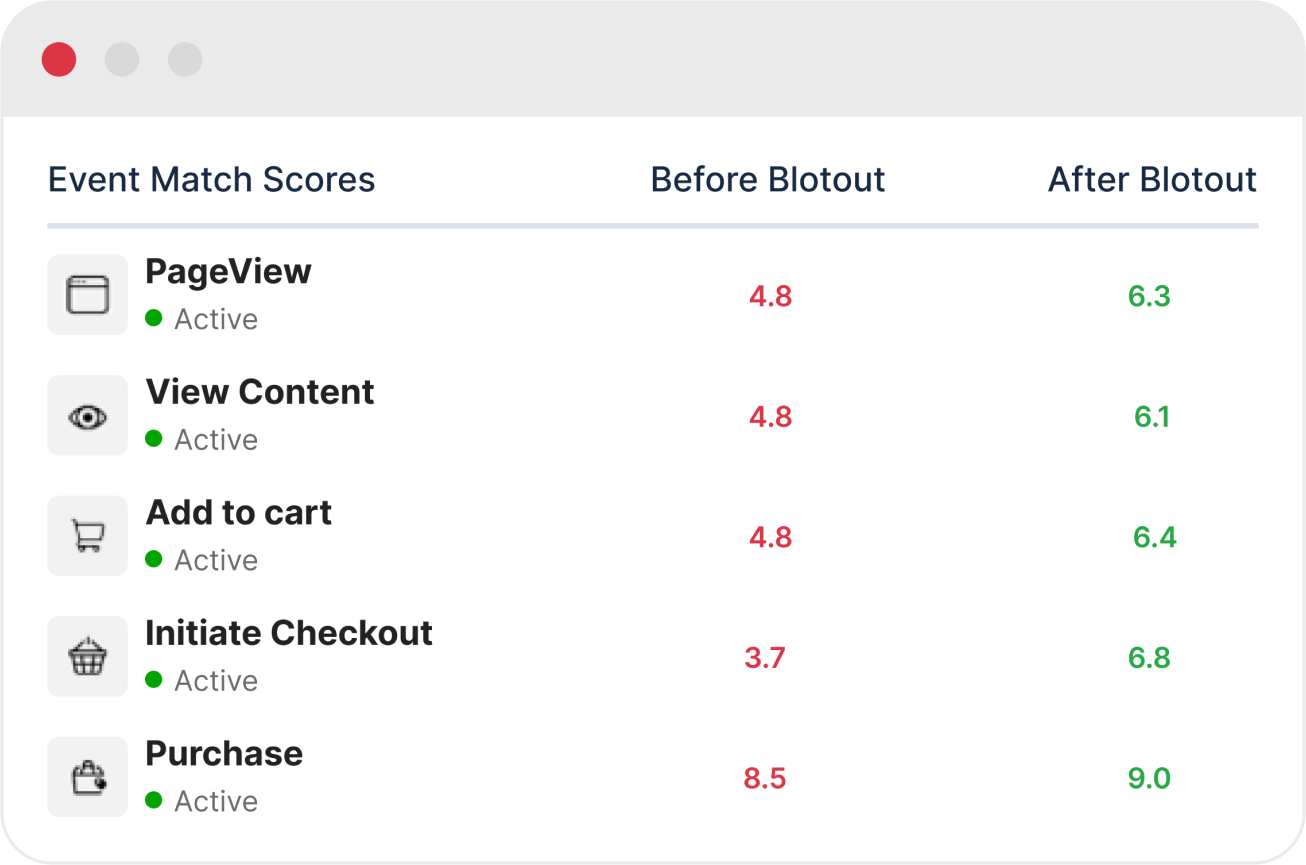Click the PageView browser window icon

(87, 295)
